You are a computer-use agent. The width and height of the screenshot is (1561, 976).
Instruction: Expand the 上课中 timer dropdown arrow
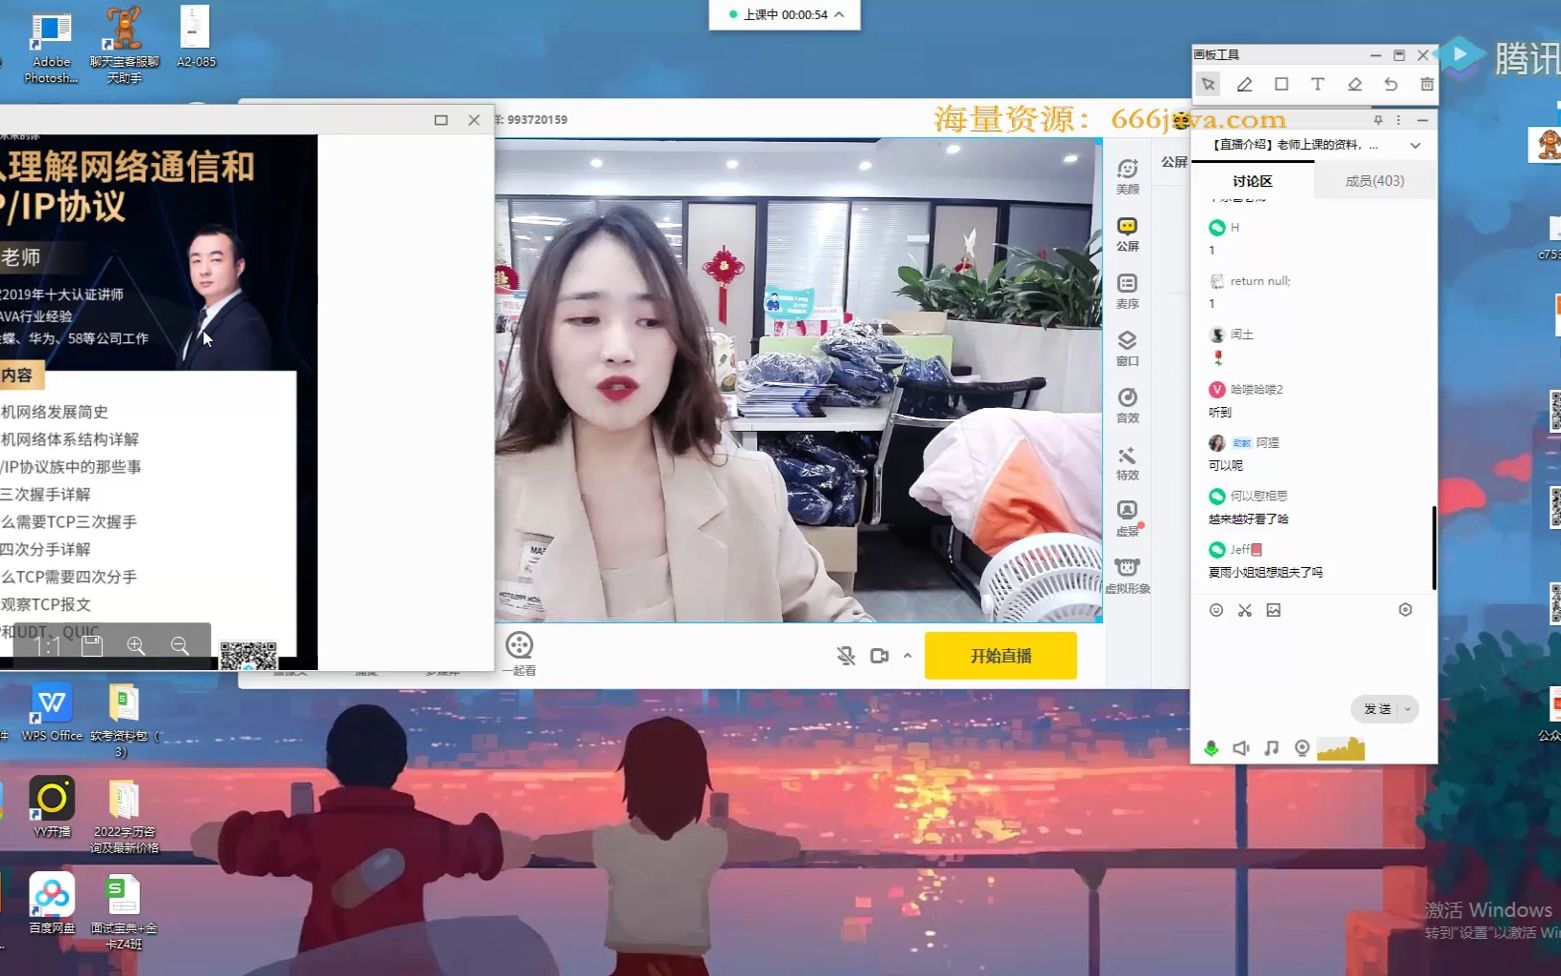click(x=839, y=14)
